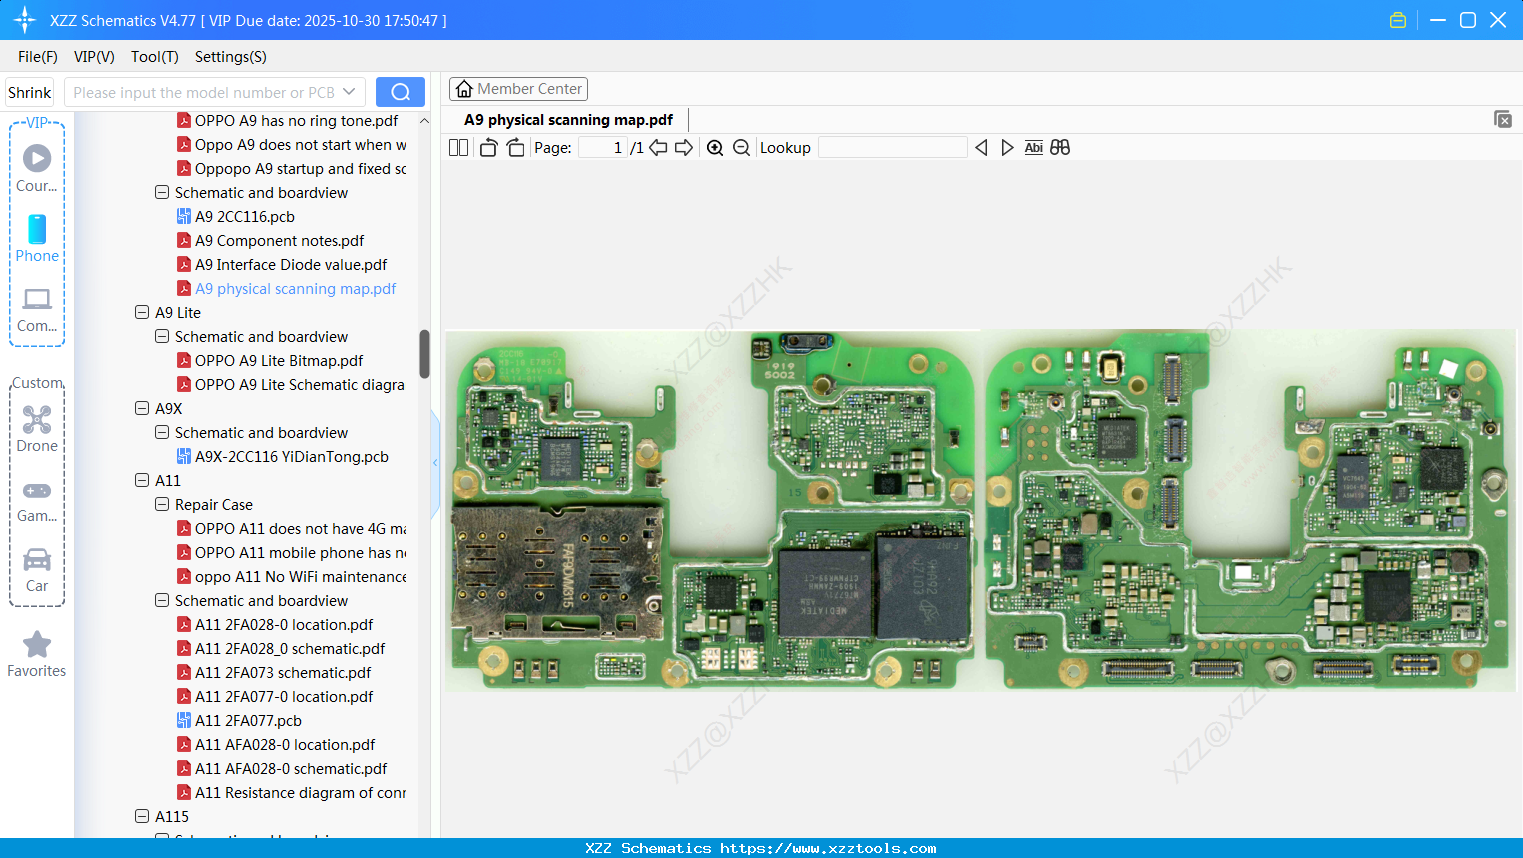Find next lookup result
This screenshot has width=1523, height=858.
coord(1007,148)
